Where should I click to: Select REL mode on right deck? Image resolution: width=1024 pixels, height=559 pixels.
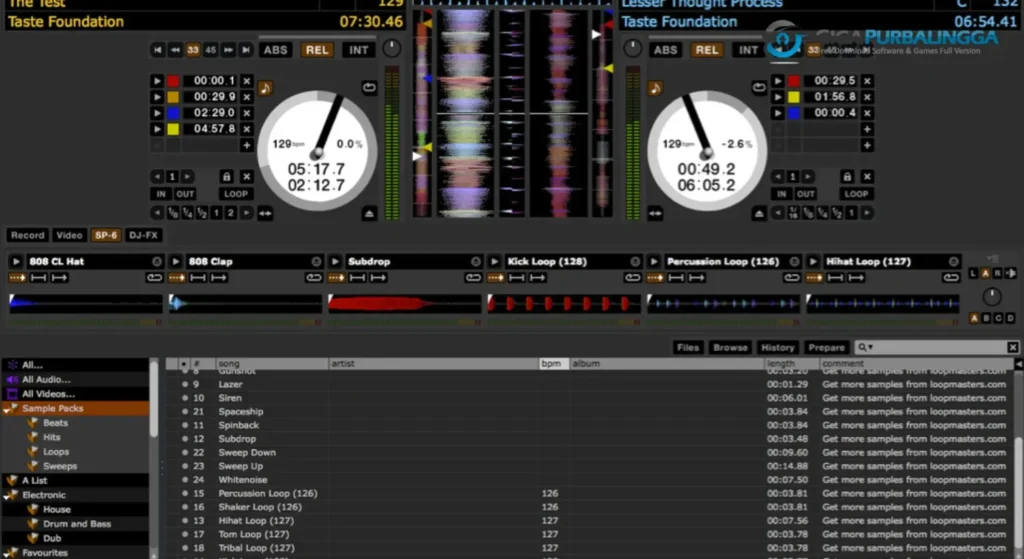pyautogui.click(x=707, y=50)
